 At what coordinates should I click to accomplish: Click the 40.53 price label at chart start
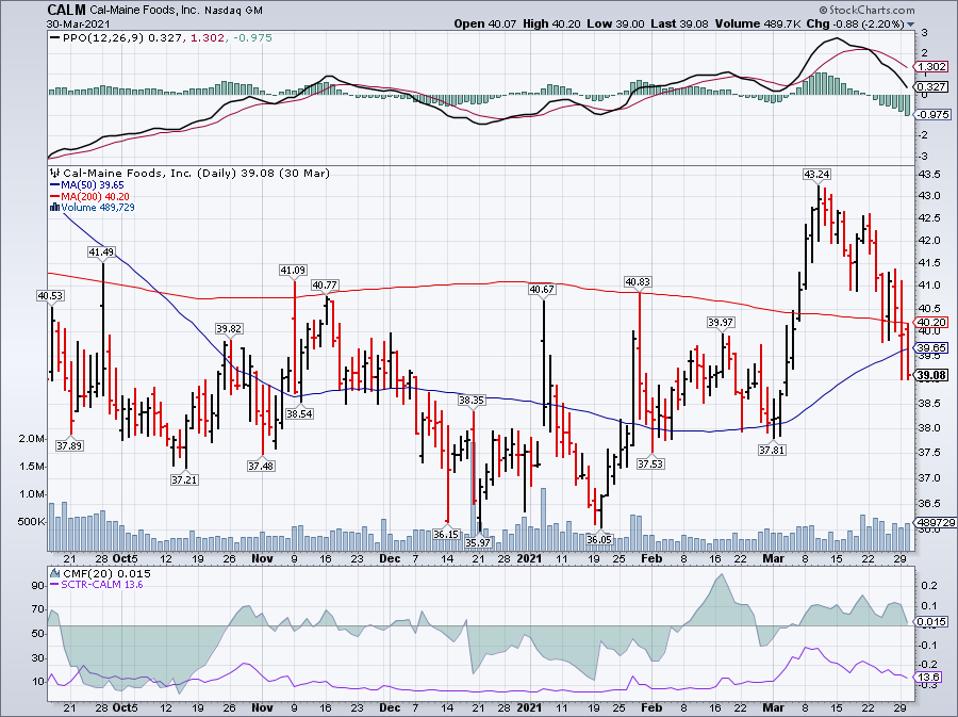click(x=50, y=296)
